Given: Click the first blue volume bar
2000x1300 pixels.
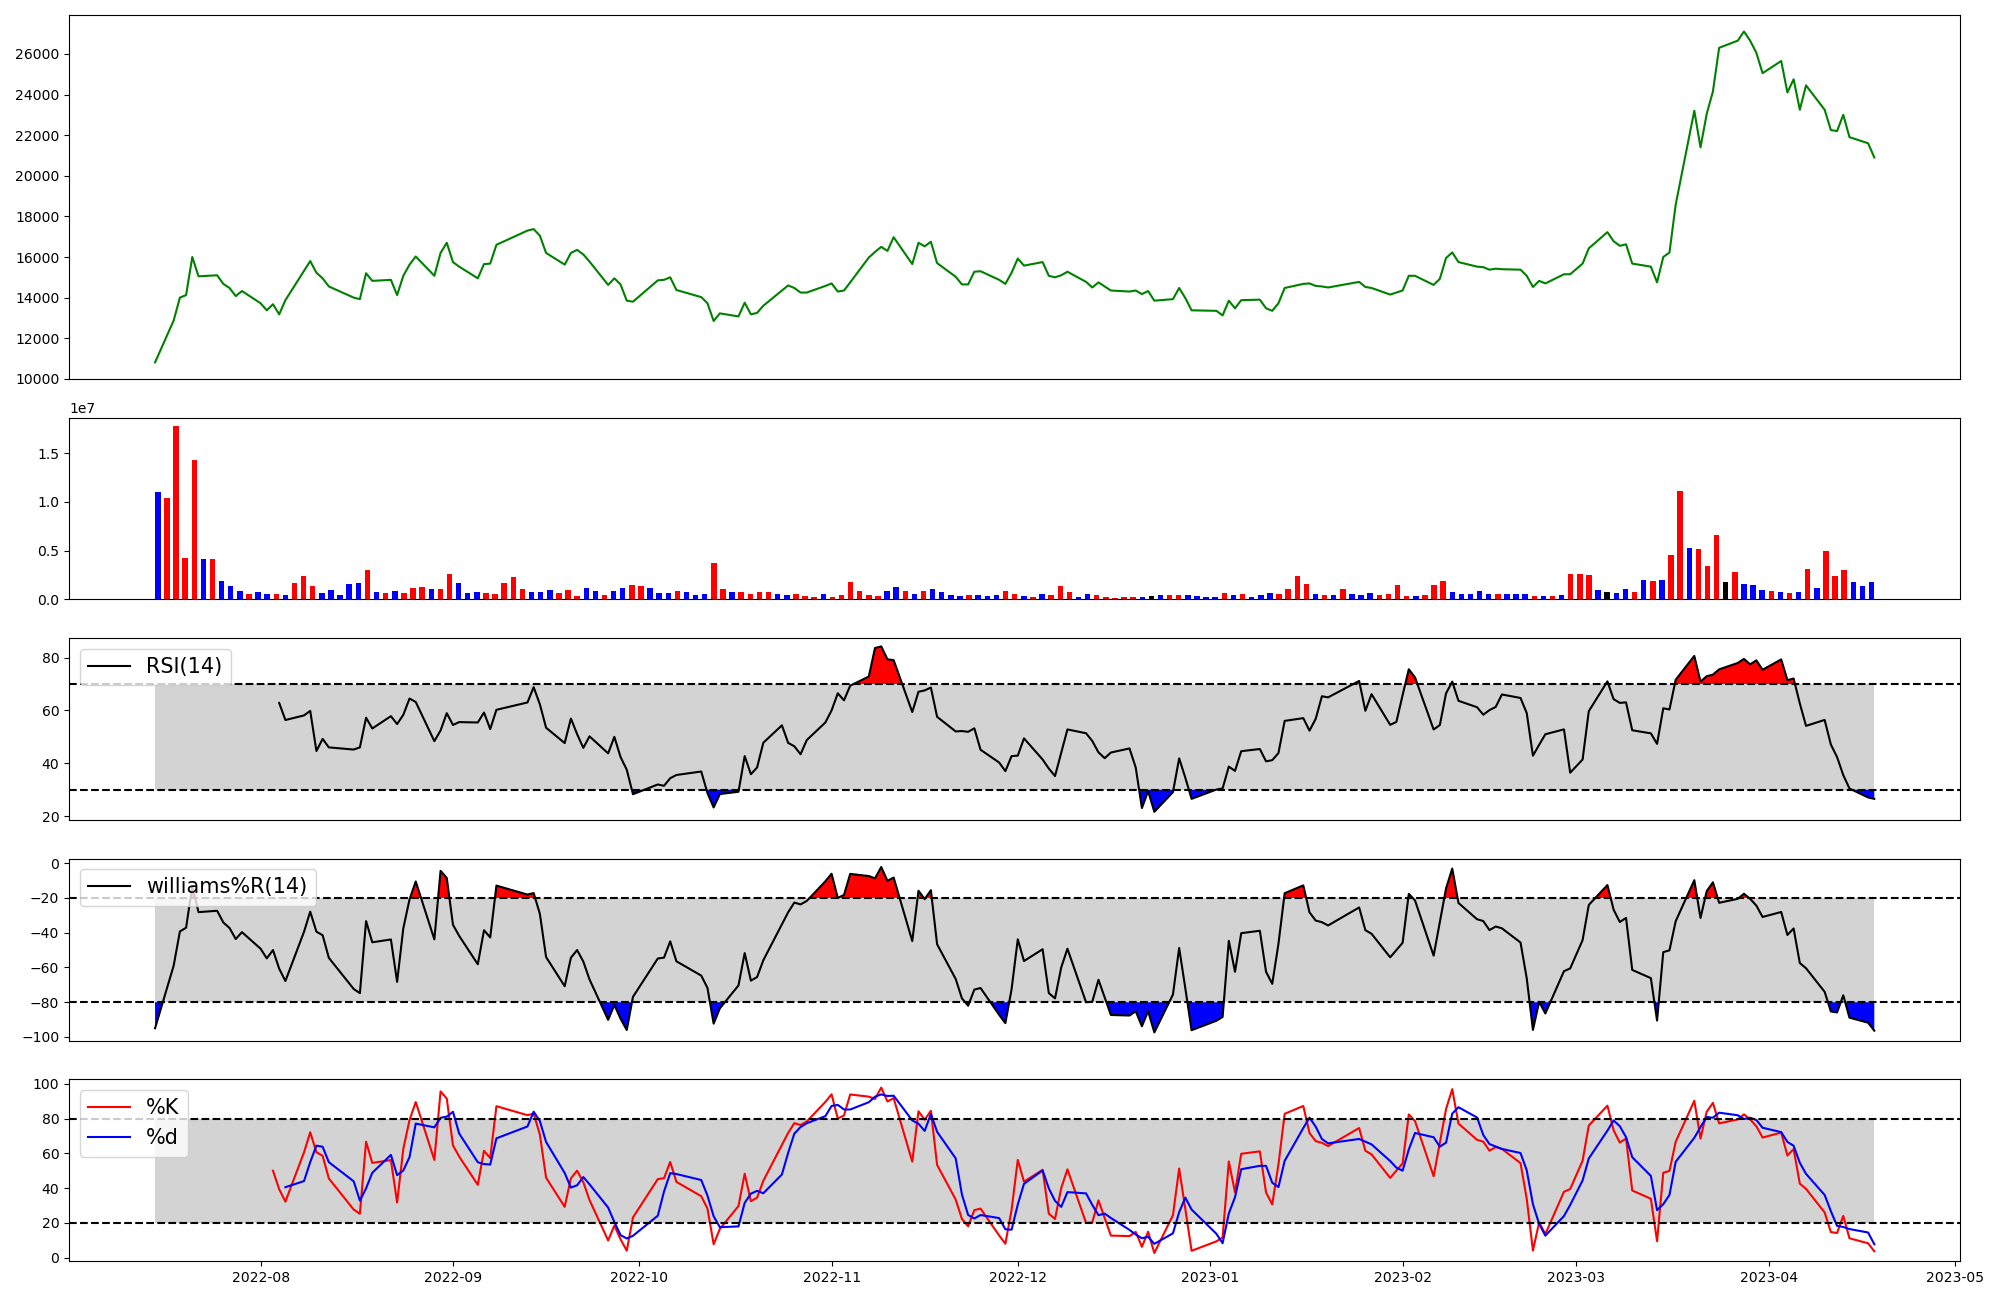Looking at the screenshot, I should pos(158,546).
